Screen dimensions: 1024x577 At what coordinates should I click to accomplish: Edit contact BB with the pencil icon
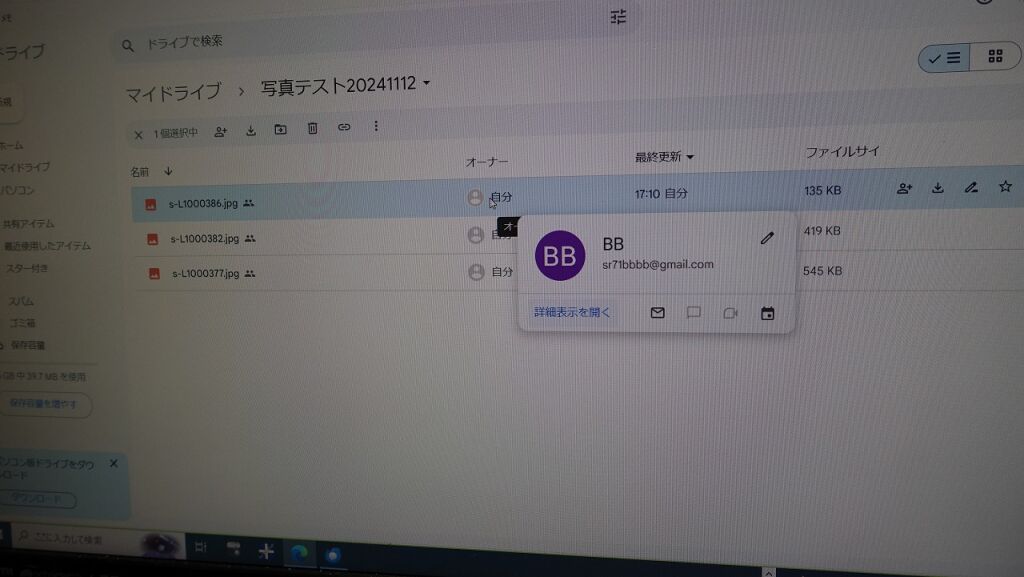(x=767, y=238)
